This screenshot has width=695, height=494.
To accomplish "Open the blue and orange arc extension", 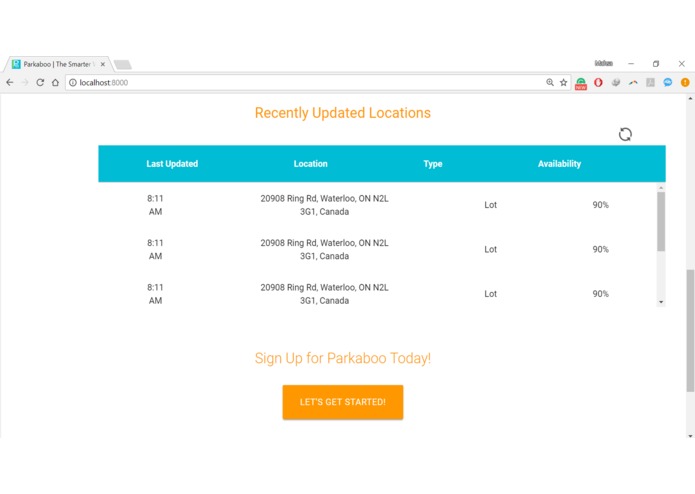I will pyautogui.click(x=633, y=82).
